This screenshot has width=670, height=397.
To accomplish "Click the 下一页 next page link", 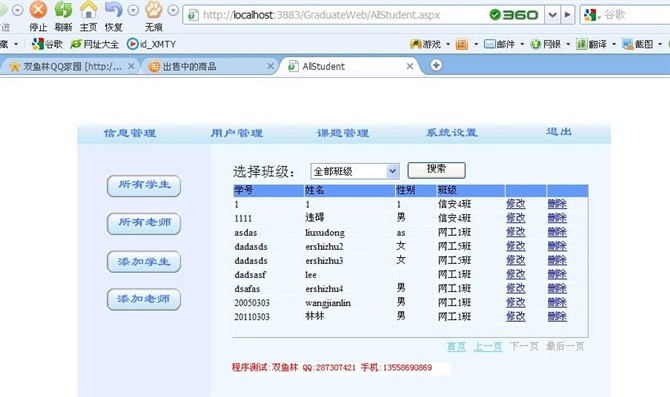I will 524,346.
